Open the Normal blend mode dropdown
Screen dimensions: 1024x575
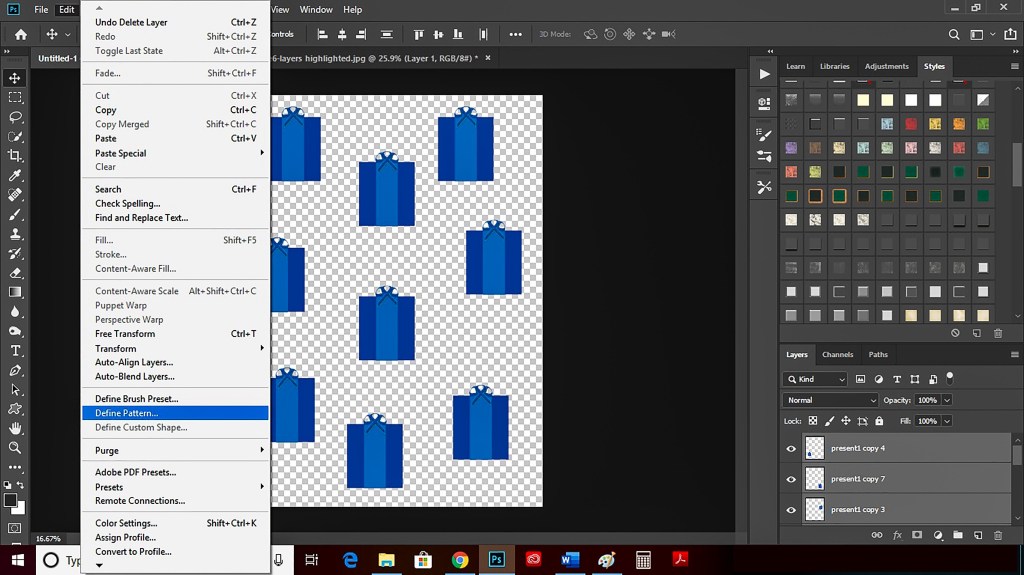point(830,400)
